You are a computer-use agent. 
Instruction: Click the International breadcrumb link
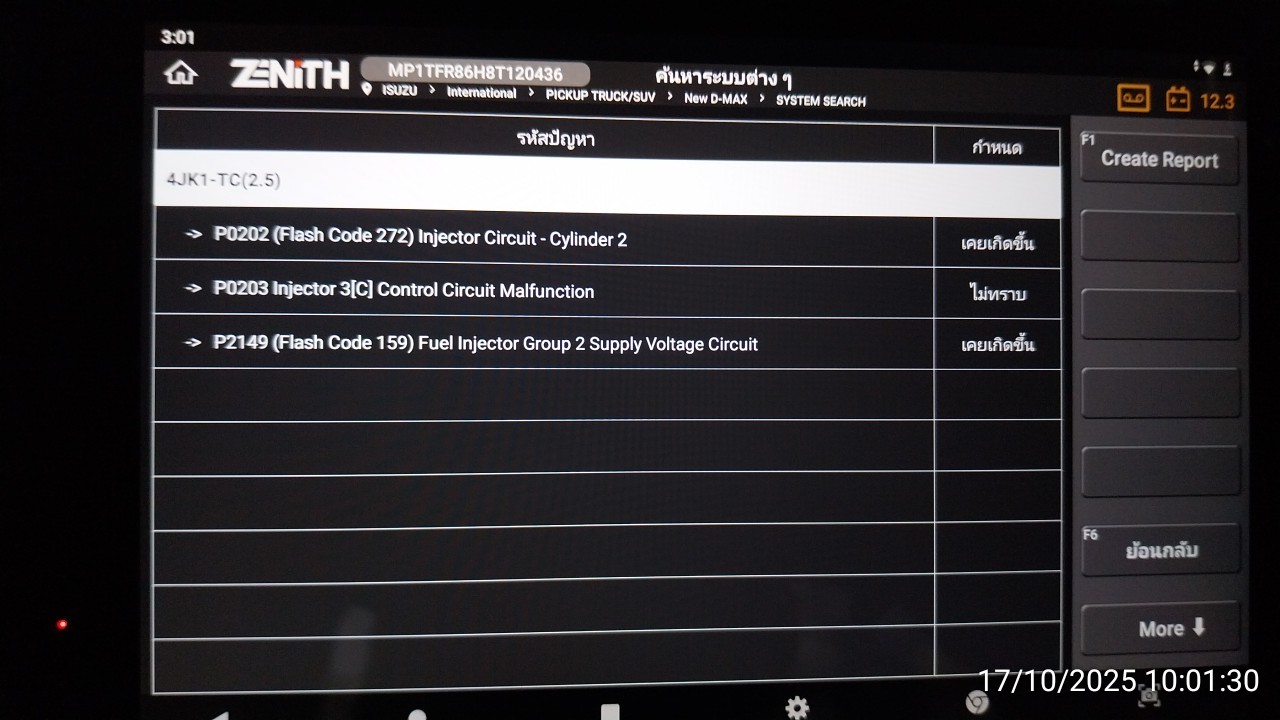[x=481, y=93]
